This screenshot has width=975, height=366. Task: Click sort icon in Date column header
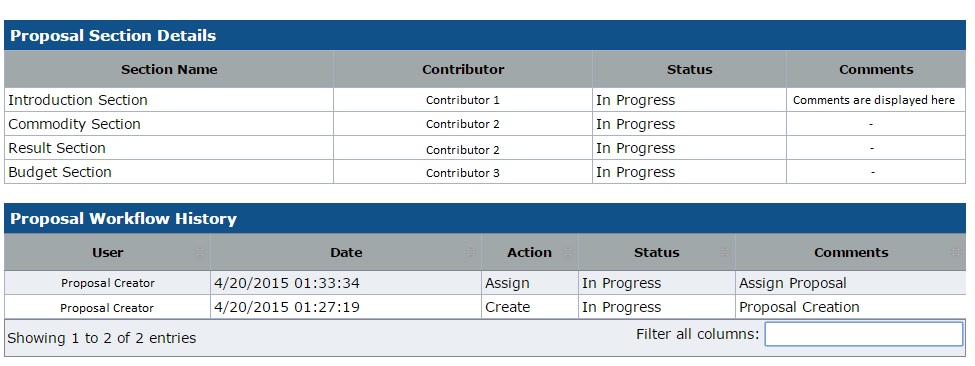click(471, 252)
